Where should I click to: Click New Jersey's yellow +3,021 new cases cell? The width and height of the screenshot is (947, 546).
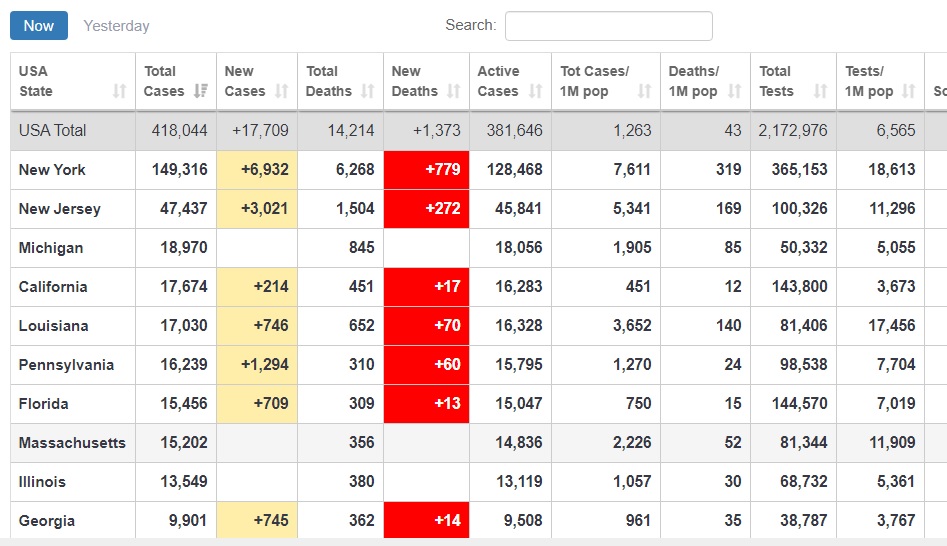257,209
